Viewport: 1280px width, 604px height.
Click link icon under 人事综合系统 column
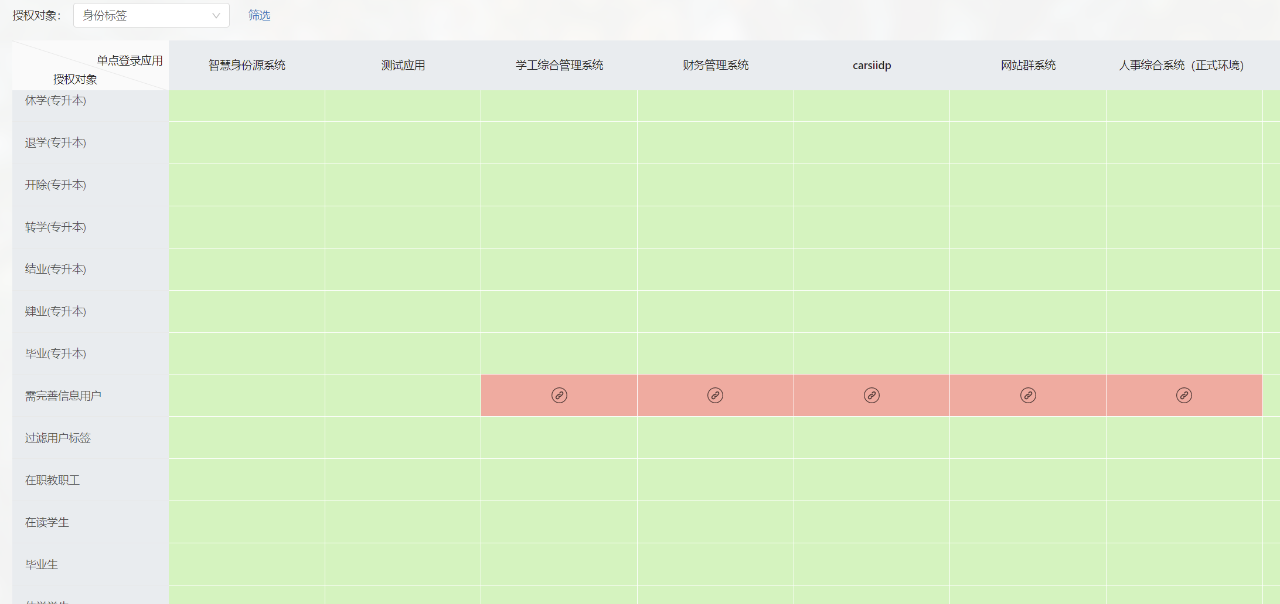[x=1184, y=395]
